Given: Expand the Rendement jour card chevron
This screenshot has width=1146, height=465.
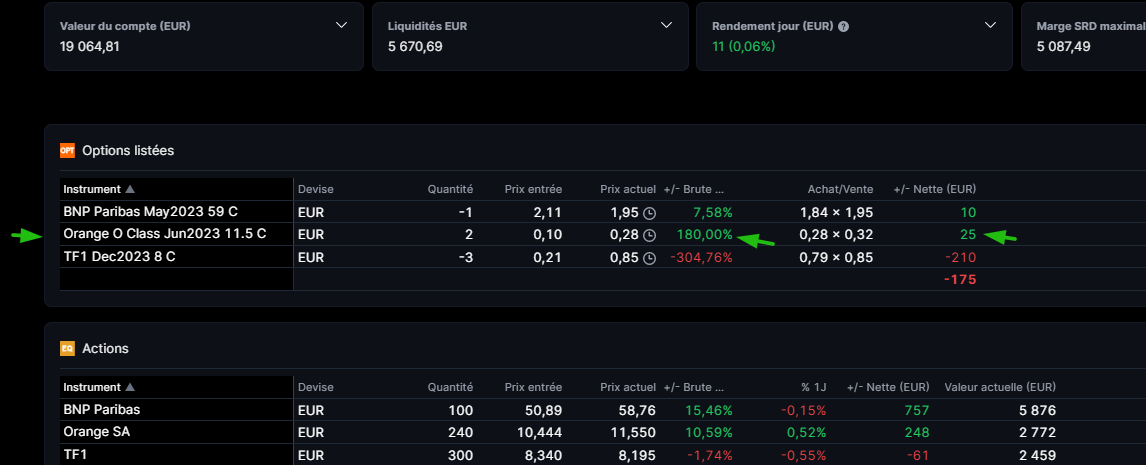Looking at the screenshot, I should point(990,25).
